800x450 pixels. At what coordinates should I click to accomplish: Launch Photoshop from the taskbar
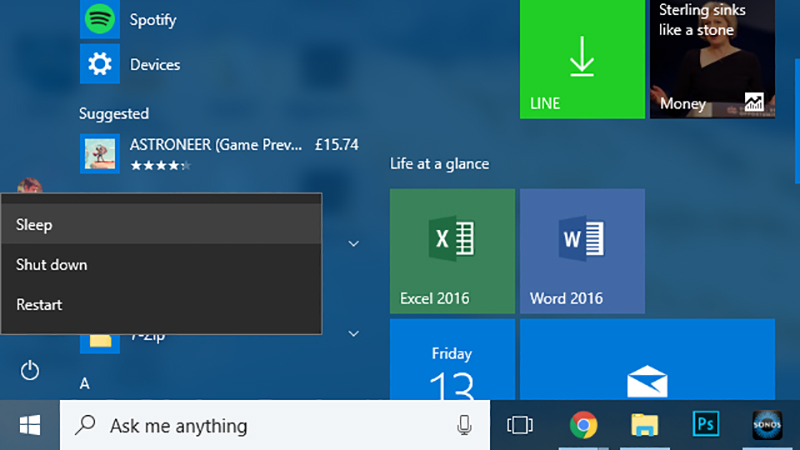(706, 424)
